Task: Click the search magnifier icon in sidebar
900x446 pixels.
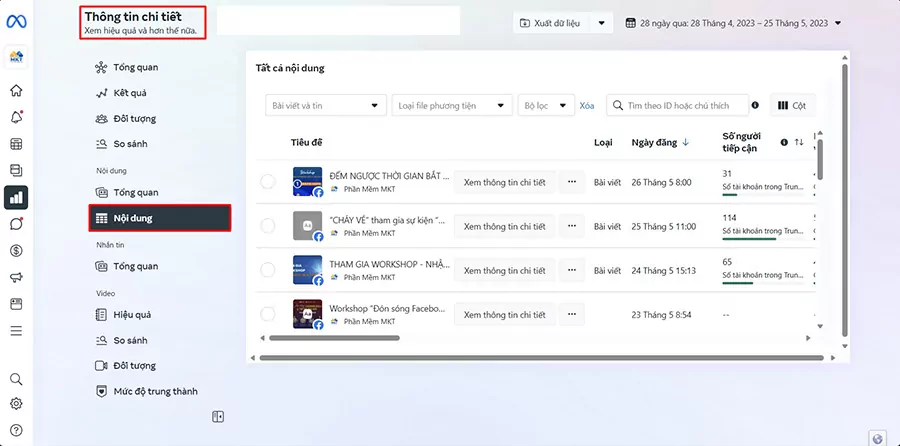Action: 16,379
